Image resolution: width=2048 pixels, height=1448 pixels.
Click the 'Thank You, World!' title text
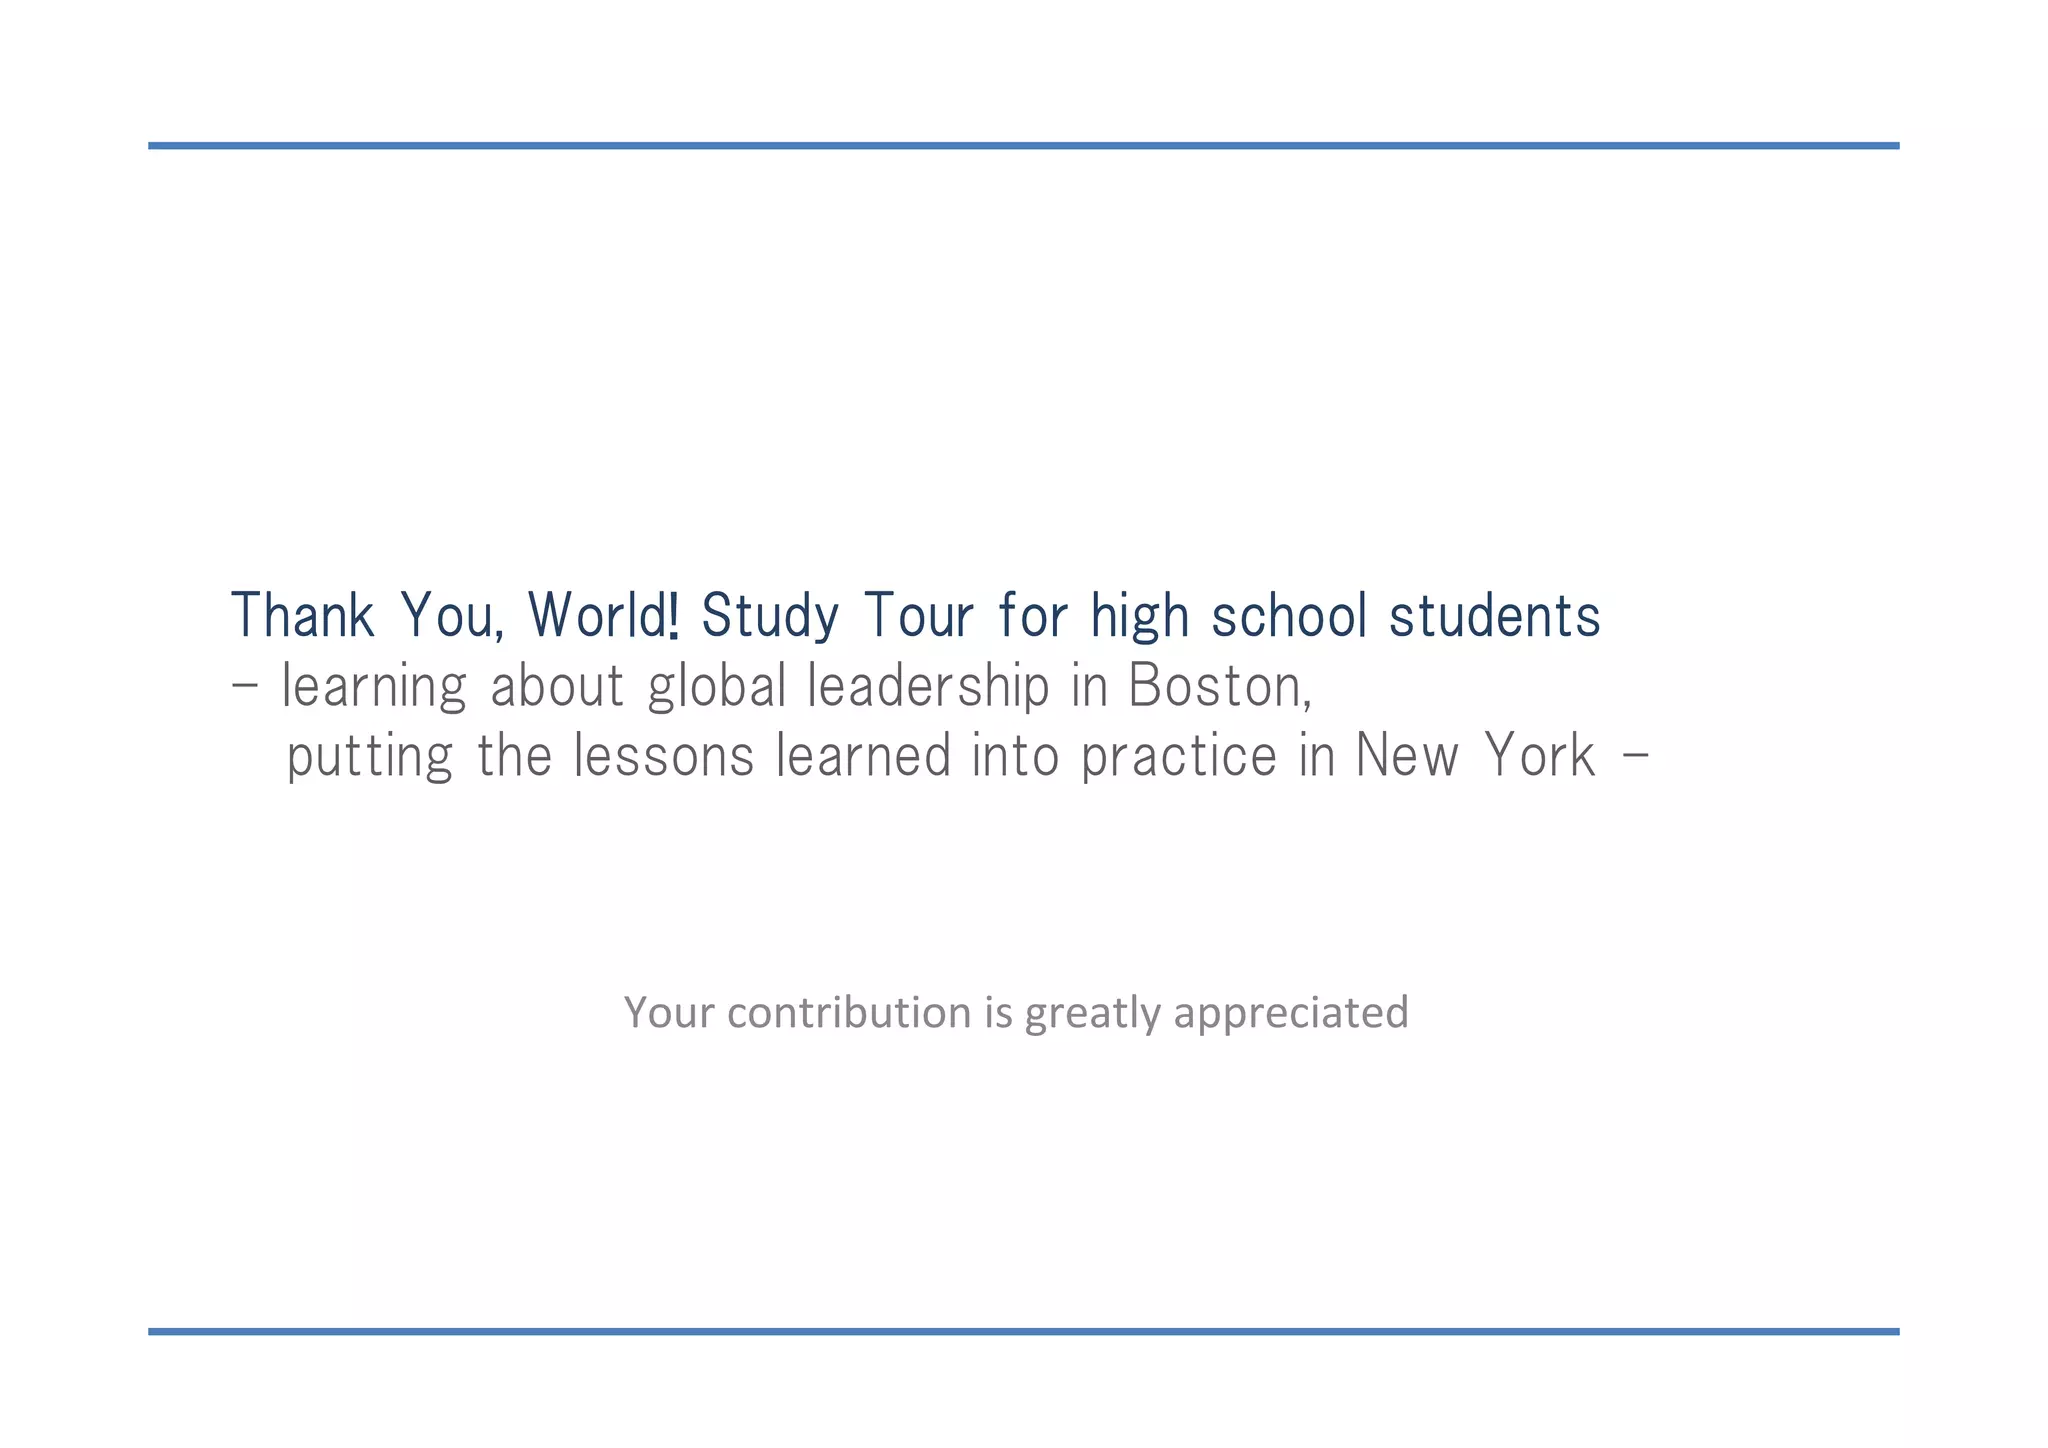point(456,615)
